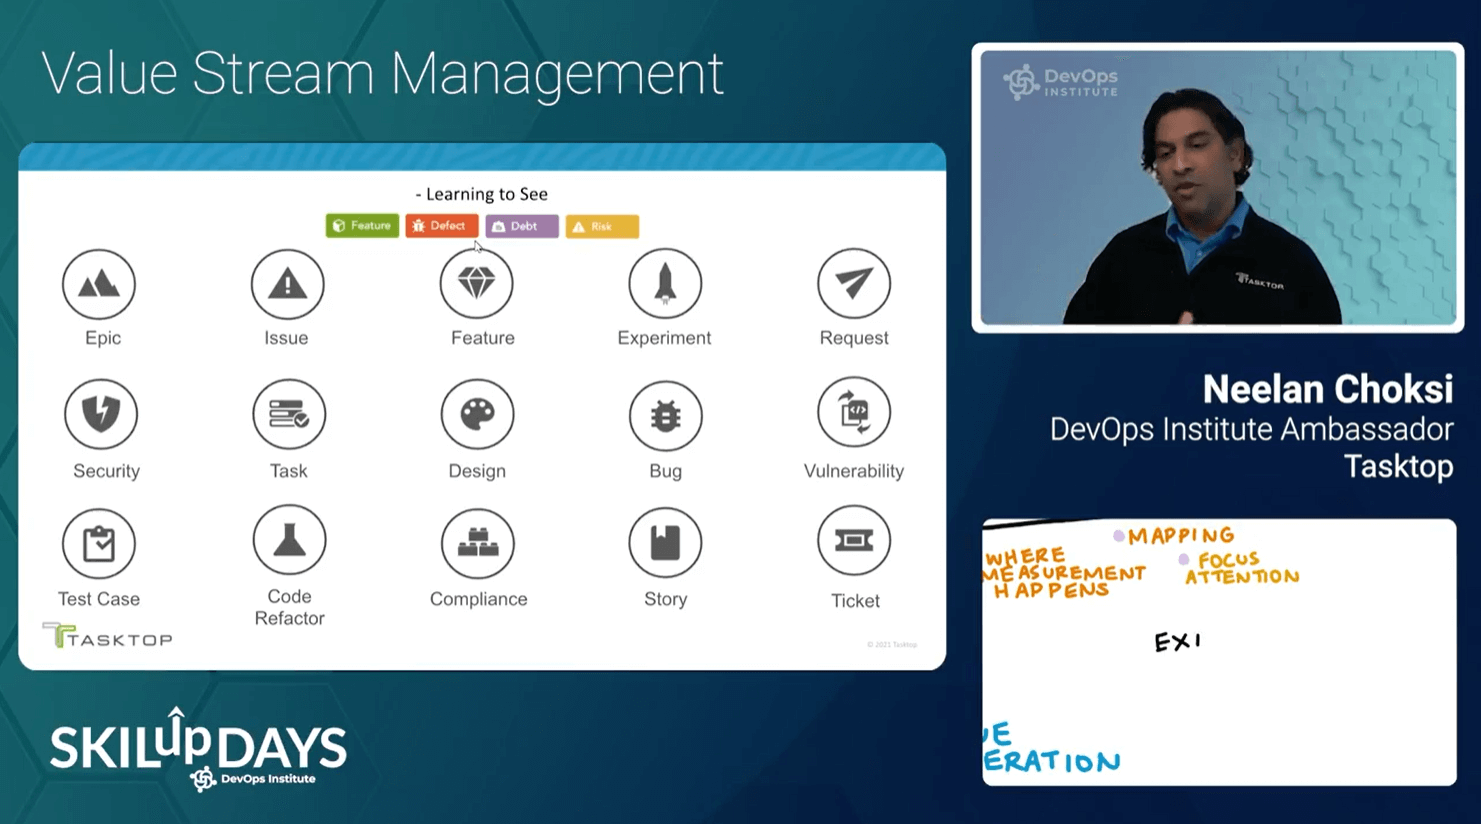Click the 'Tasktop' company text under name
The image size is (1481, 824).
tap(1398, 467)
